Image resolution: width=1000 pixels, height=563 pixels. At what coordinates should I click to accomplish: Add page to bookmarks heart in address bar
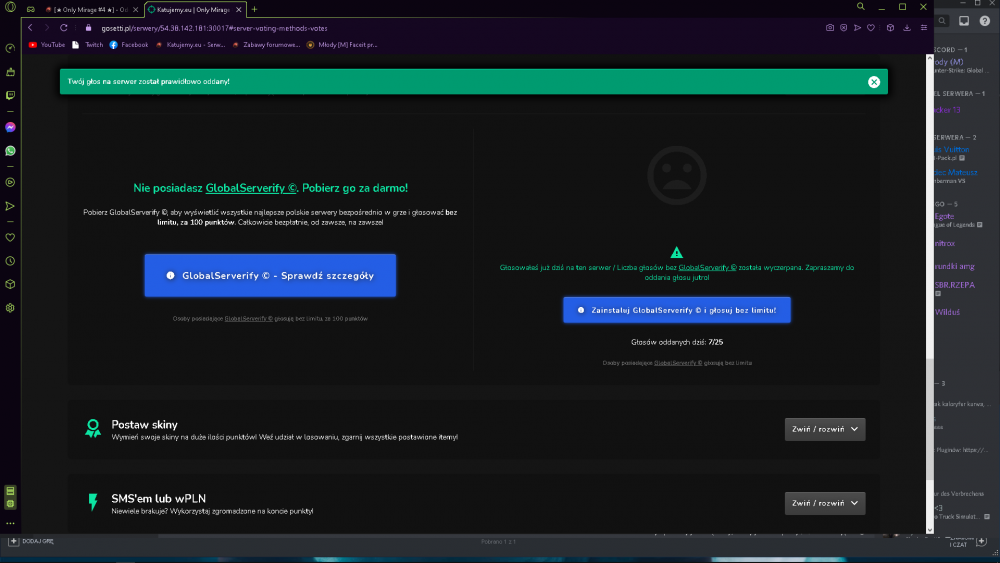[871, 28]
